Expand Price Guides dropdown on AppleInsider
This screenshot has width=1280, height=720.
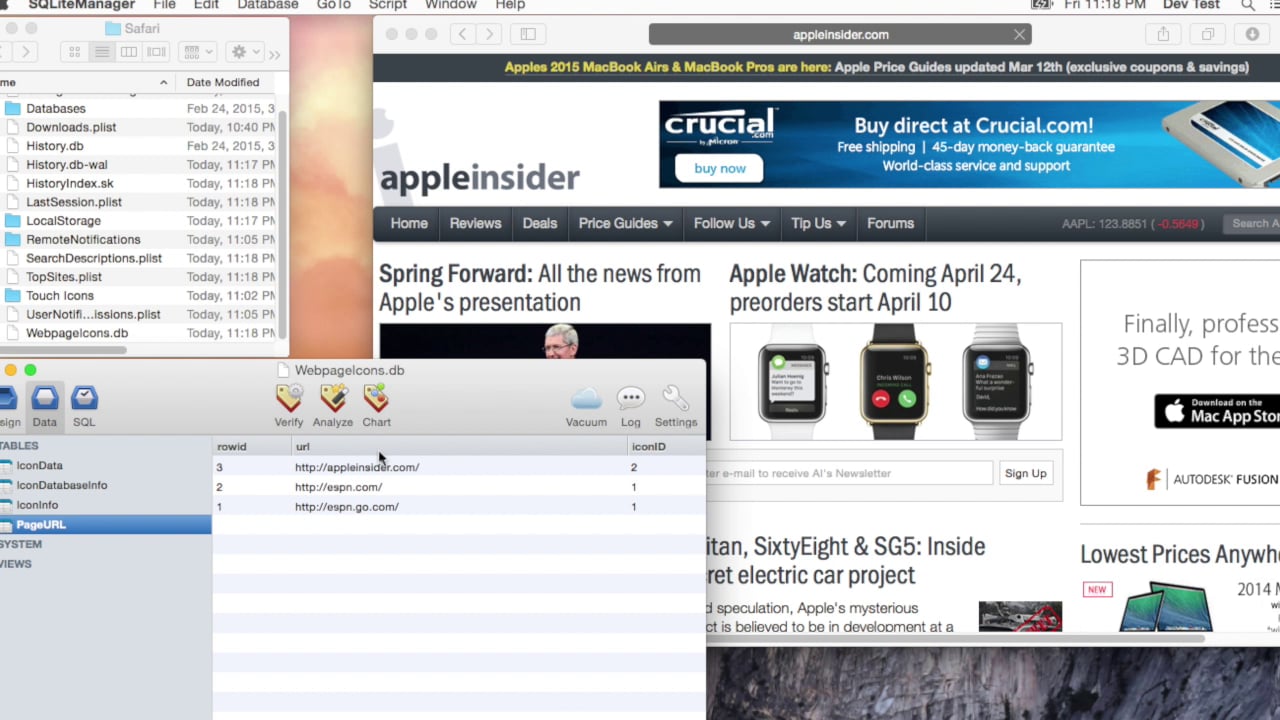625,223
